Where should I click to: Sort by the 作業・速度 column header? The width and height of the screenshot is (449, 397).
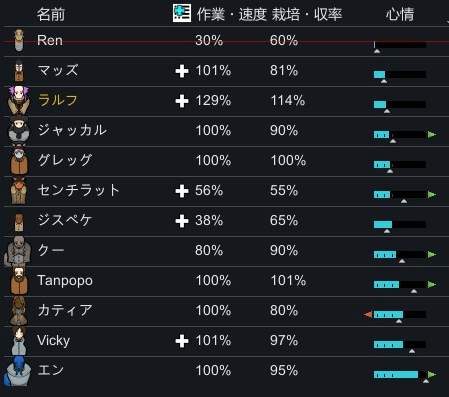tap(231, 14)
